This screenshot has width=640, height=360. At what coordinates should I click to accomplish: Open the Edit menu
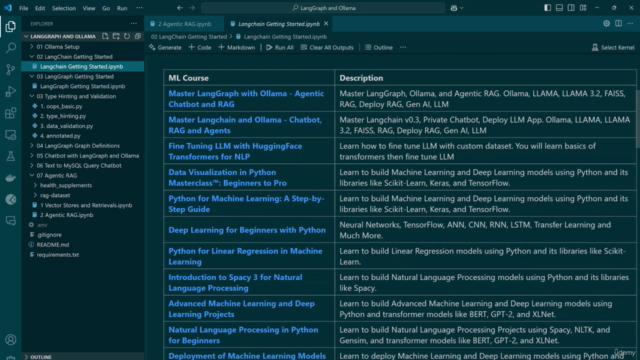tap(40, 8)
